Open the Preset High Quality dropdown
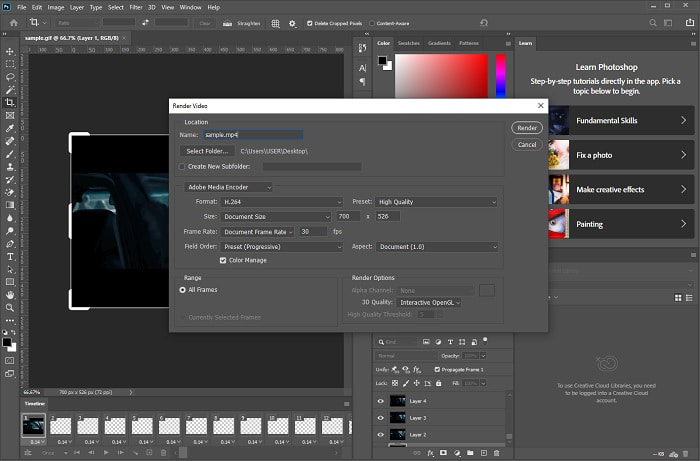 [x=436, y=202]
